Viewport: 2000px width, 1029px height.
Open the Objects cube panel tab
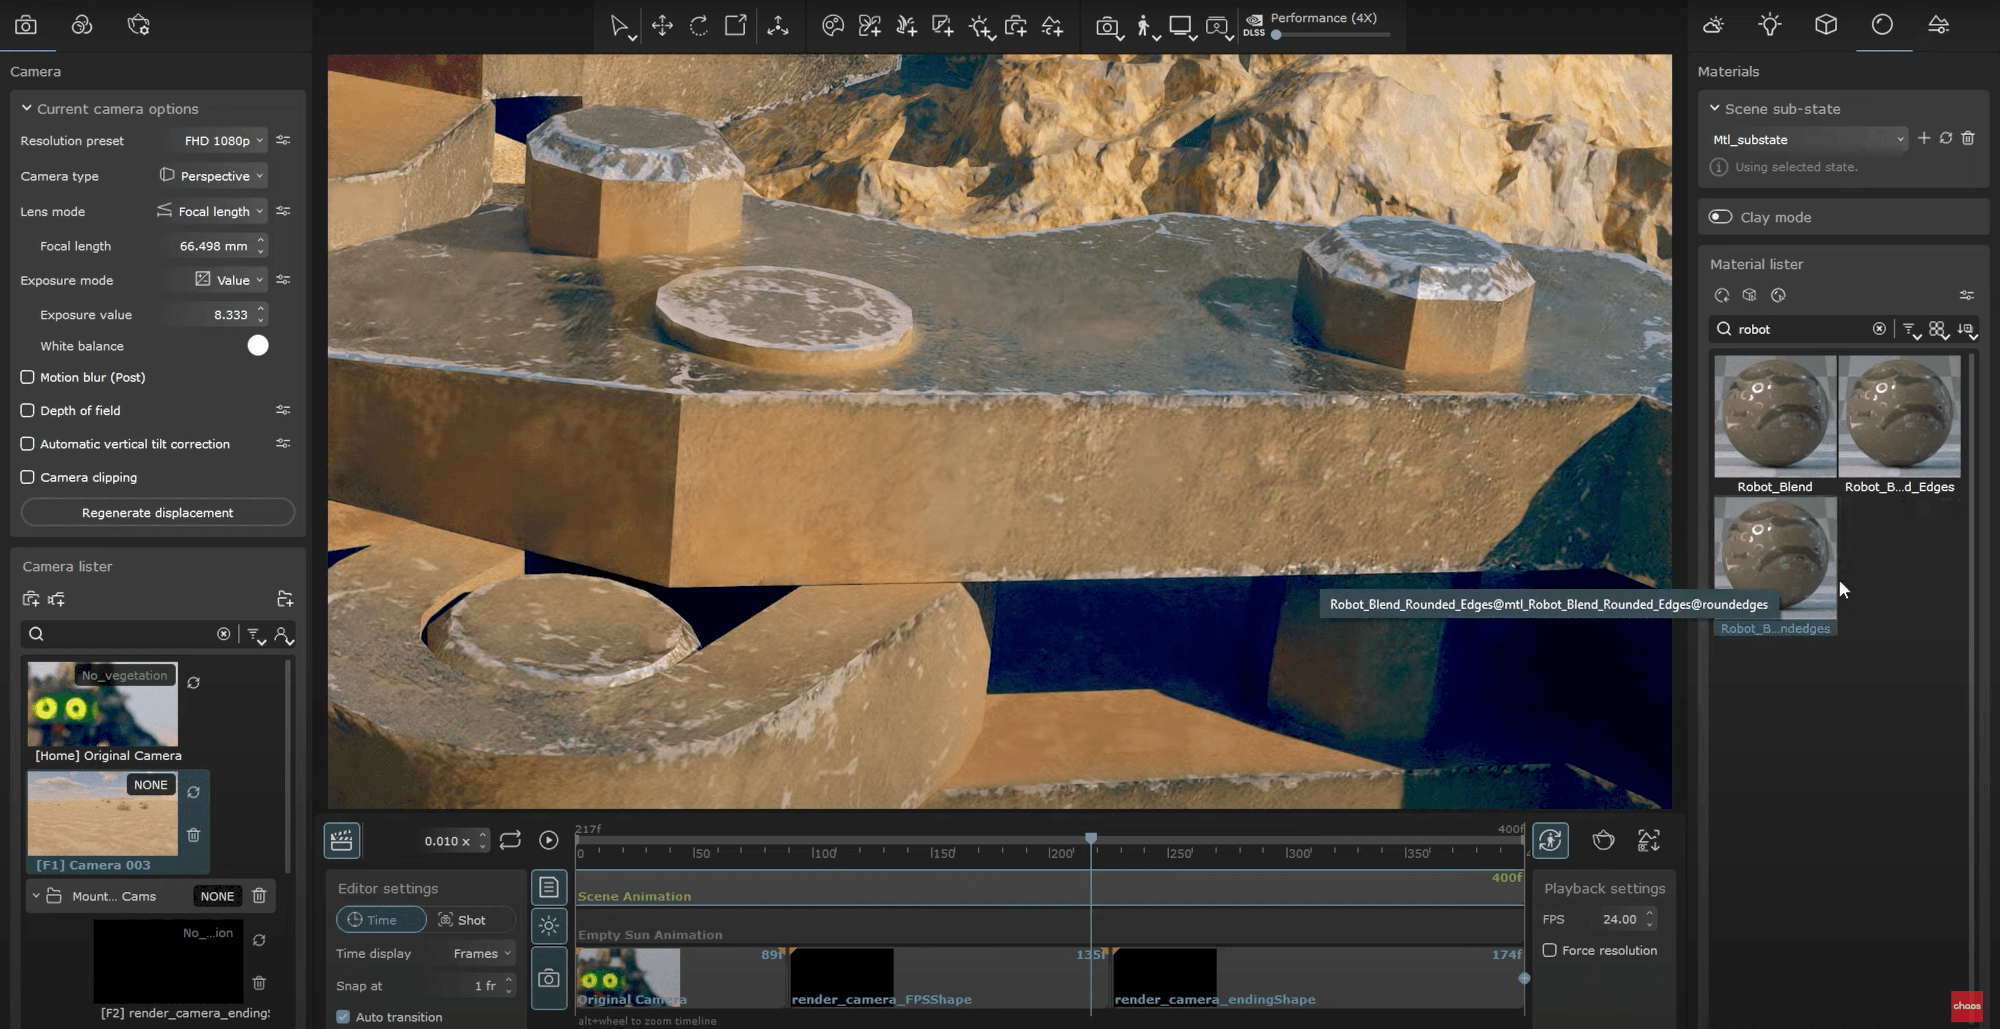click(x=1826, y=24)
